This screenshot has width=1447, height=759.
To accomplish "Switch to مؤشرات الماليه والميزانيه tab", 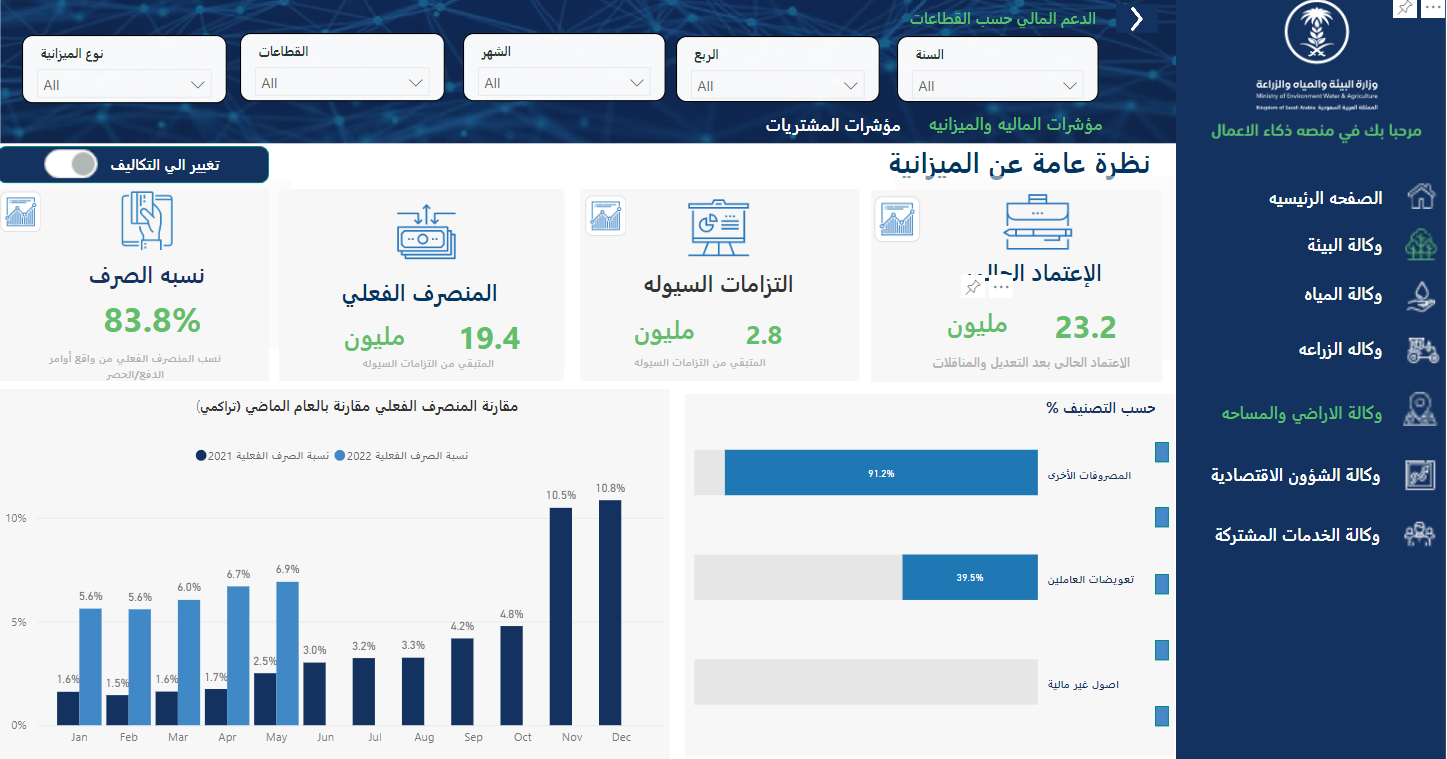I will [x=1015, y=125].
